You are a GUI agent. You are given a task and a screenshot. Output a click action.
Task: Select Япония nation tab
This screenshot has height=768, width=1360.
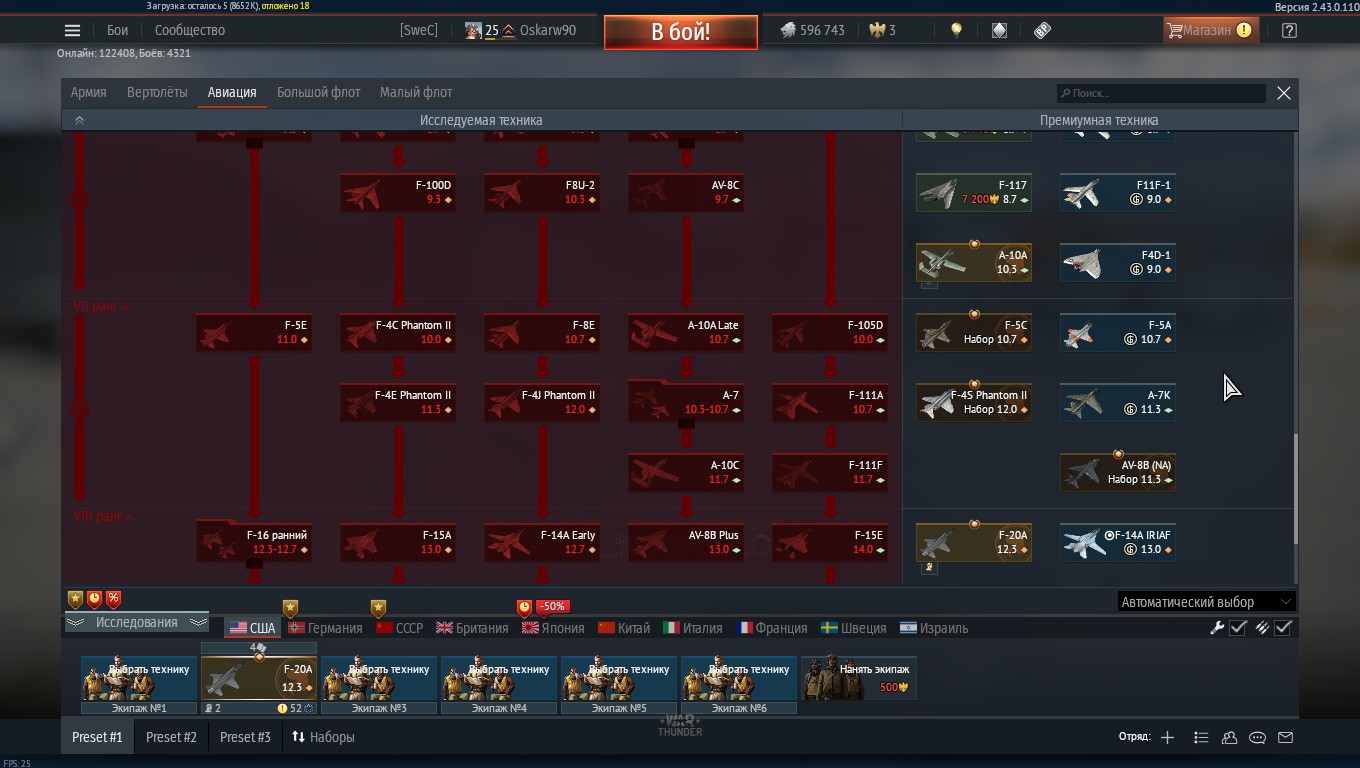(x=554, y=628)
